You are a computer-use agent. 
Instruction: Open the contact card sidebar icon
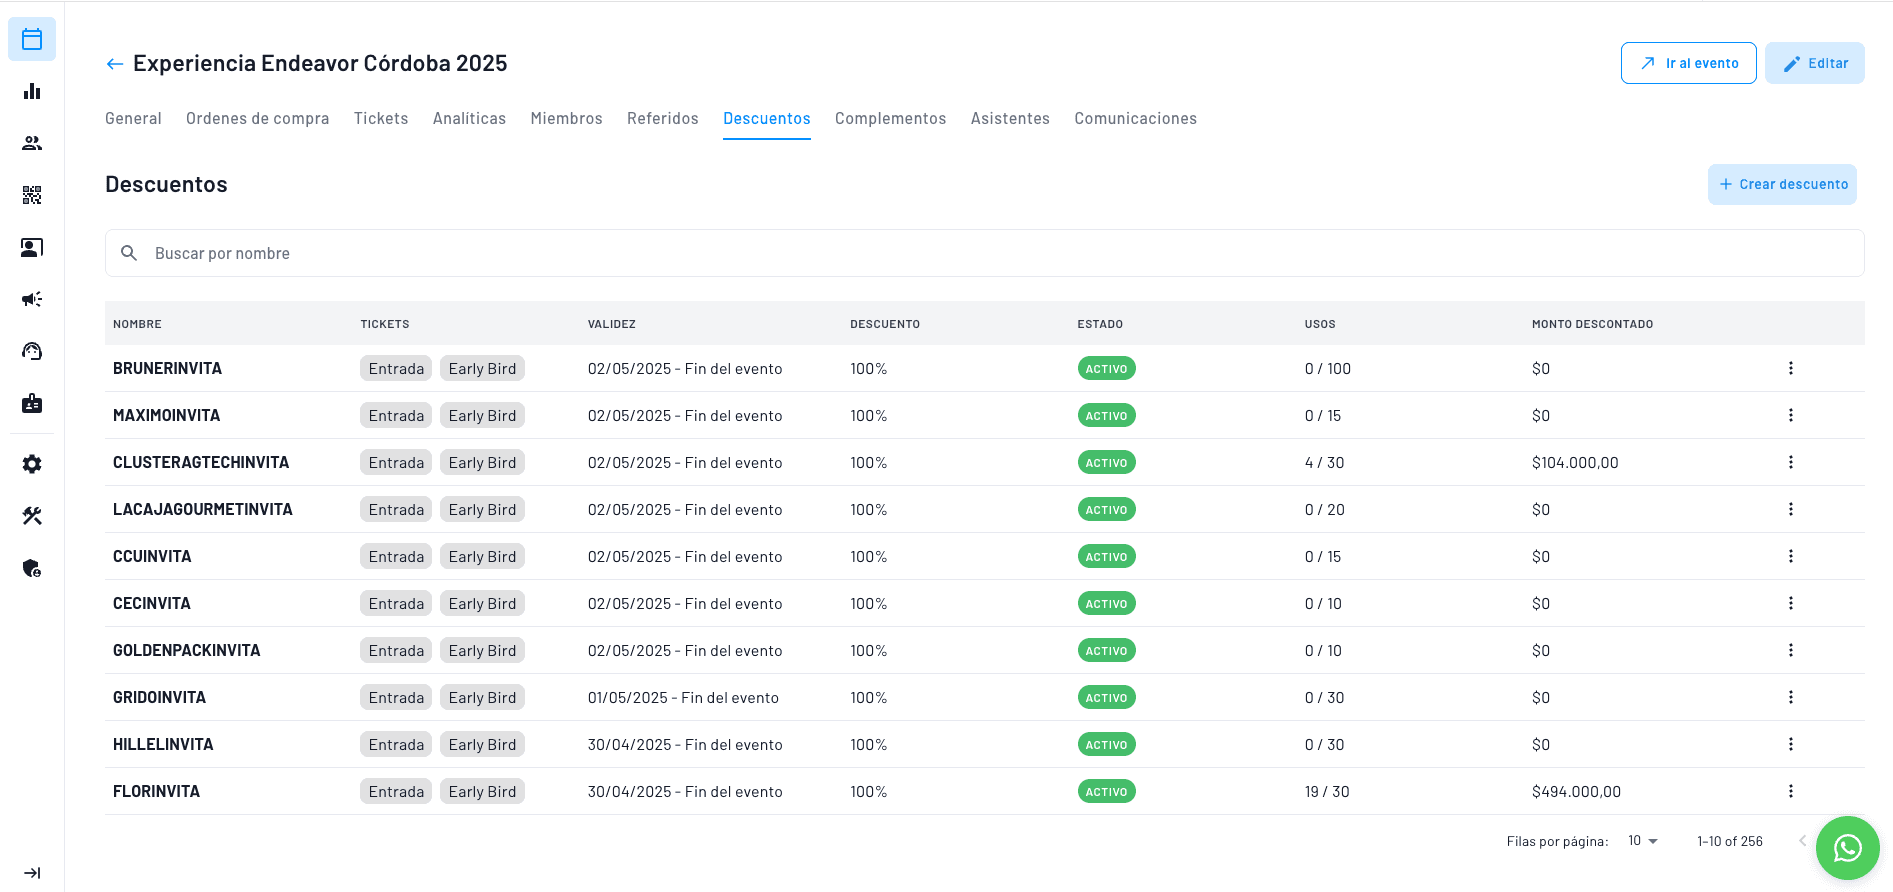pyautogui.click(x=32, y=247)
